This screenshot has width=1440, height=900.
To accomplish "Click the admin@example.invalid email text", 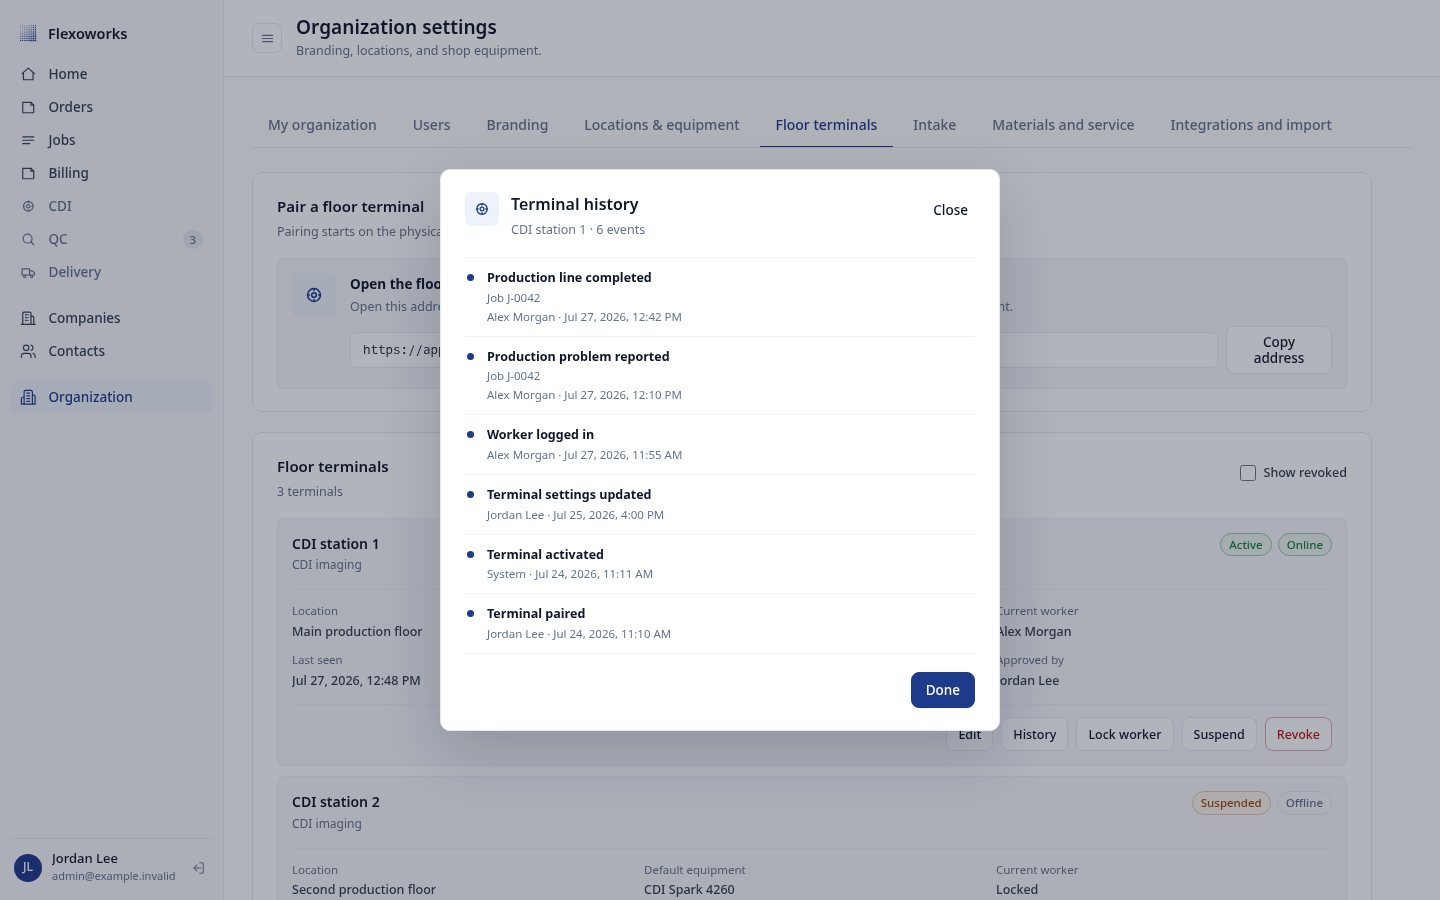I will (x=114, y=876).
